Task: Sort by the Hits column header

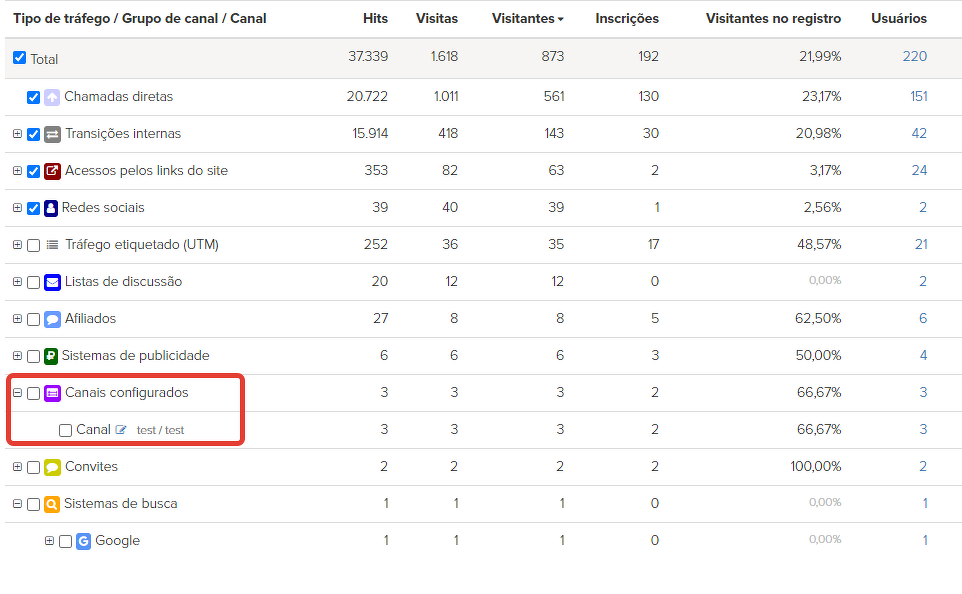Action: [375, 19]
